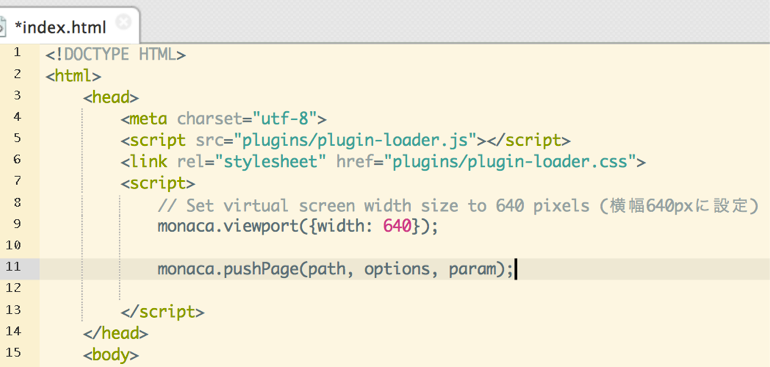Image resolution: width=770 pixels, height=367 pixels.
Task: Click line number 2 in gutter
Action: [17, 74]
